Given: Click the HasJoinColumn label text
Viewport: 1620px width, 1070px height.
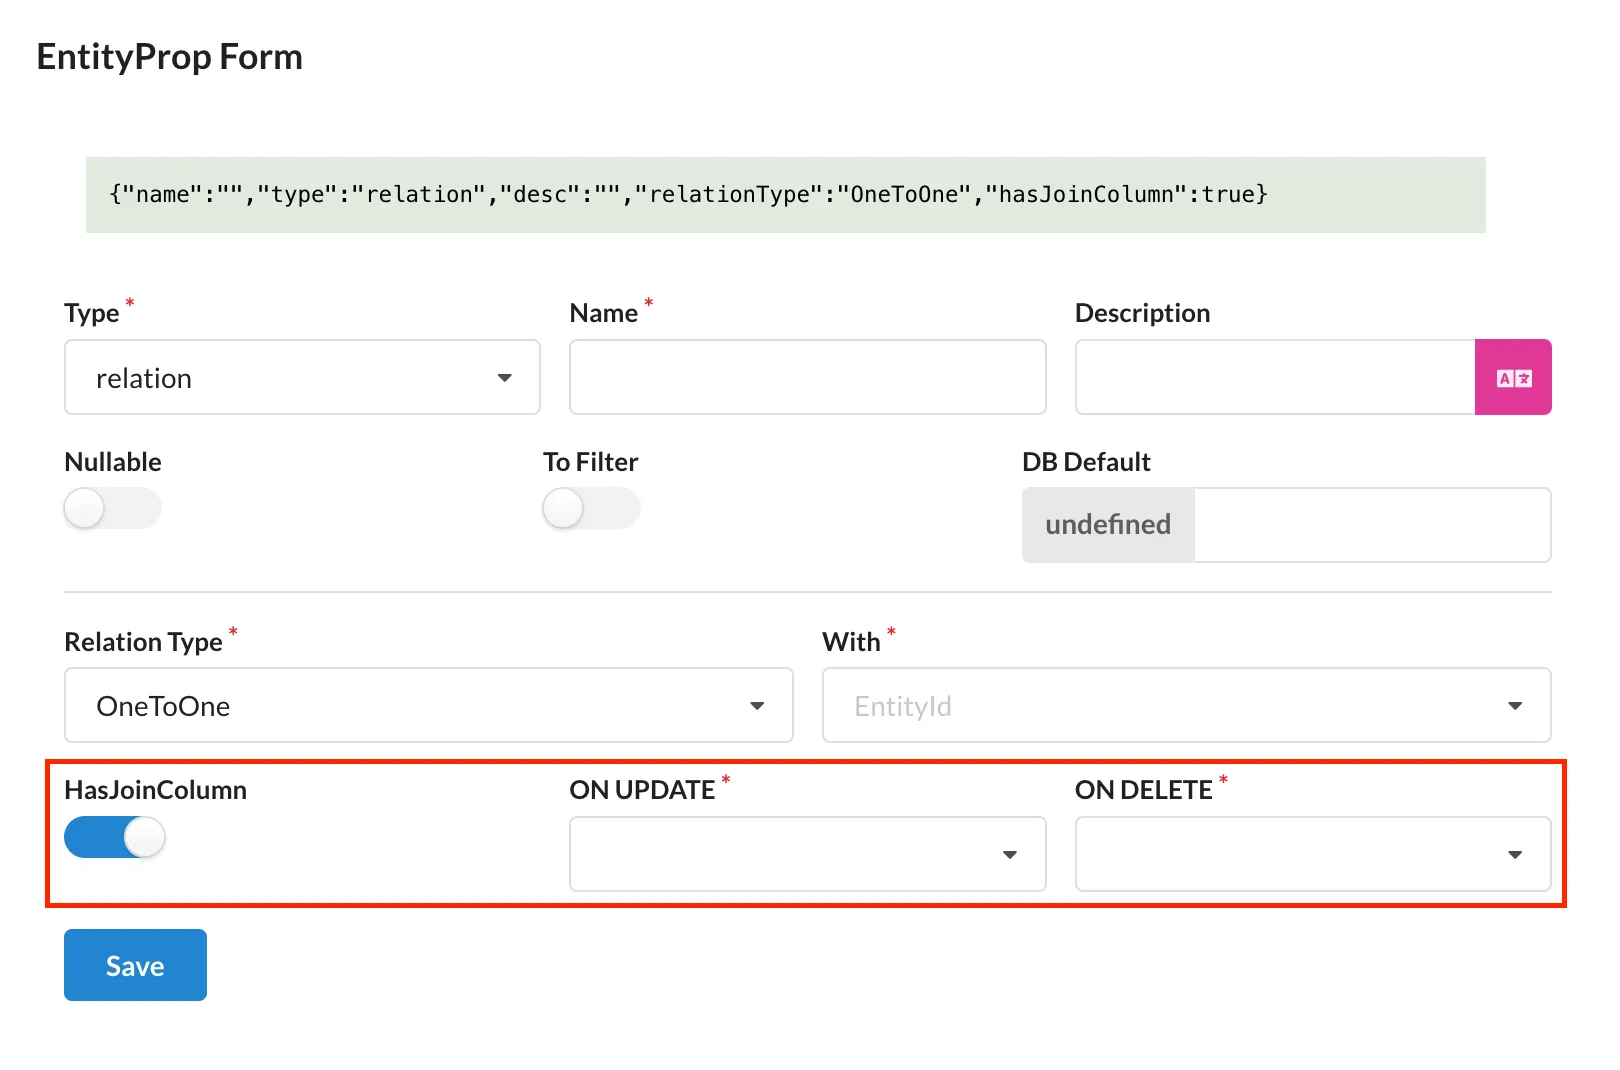Looking at the screenshot, I should point(155,790).
